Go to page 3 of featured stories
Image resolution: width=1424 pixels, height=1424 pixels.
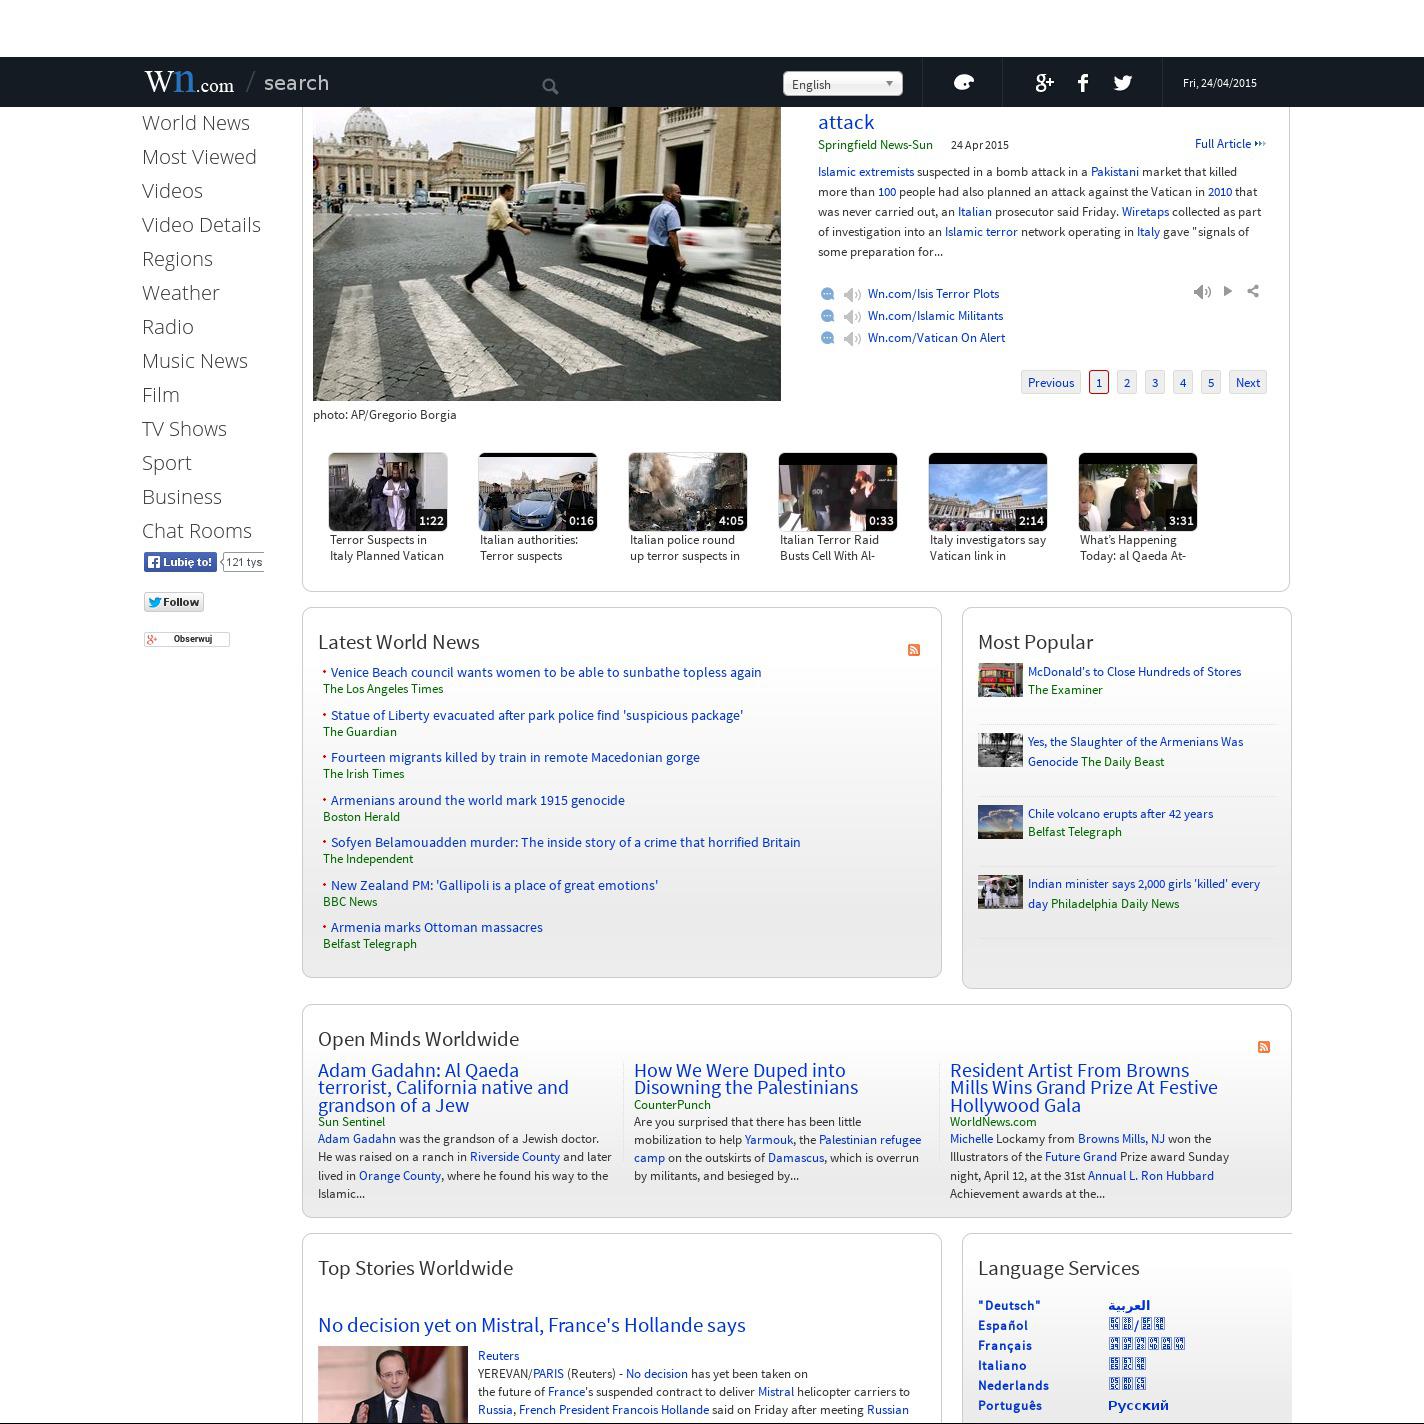point(1155,383)
